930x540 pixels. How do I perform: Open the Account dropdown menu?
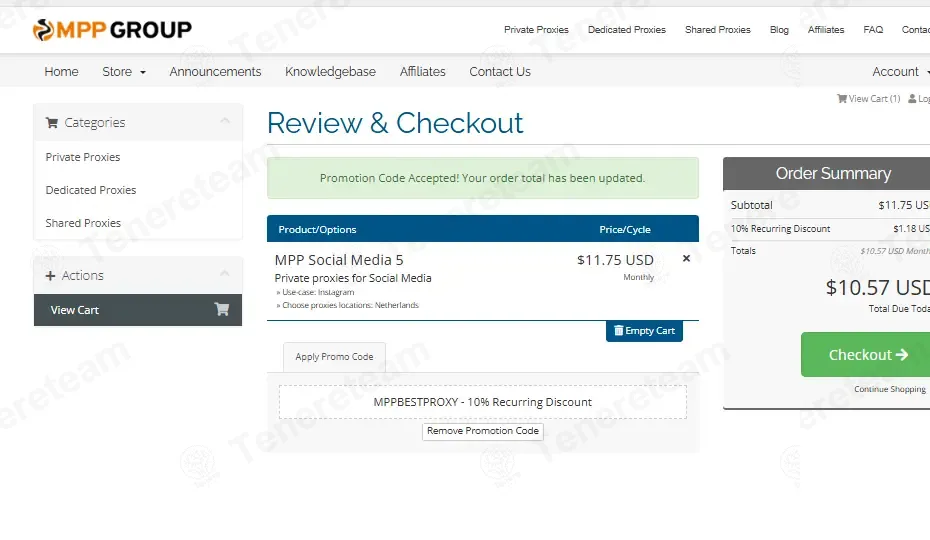pos(900,72)
